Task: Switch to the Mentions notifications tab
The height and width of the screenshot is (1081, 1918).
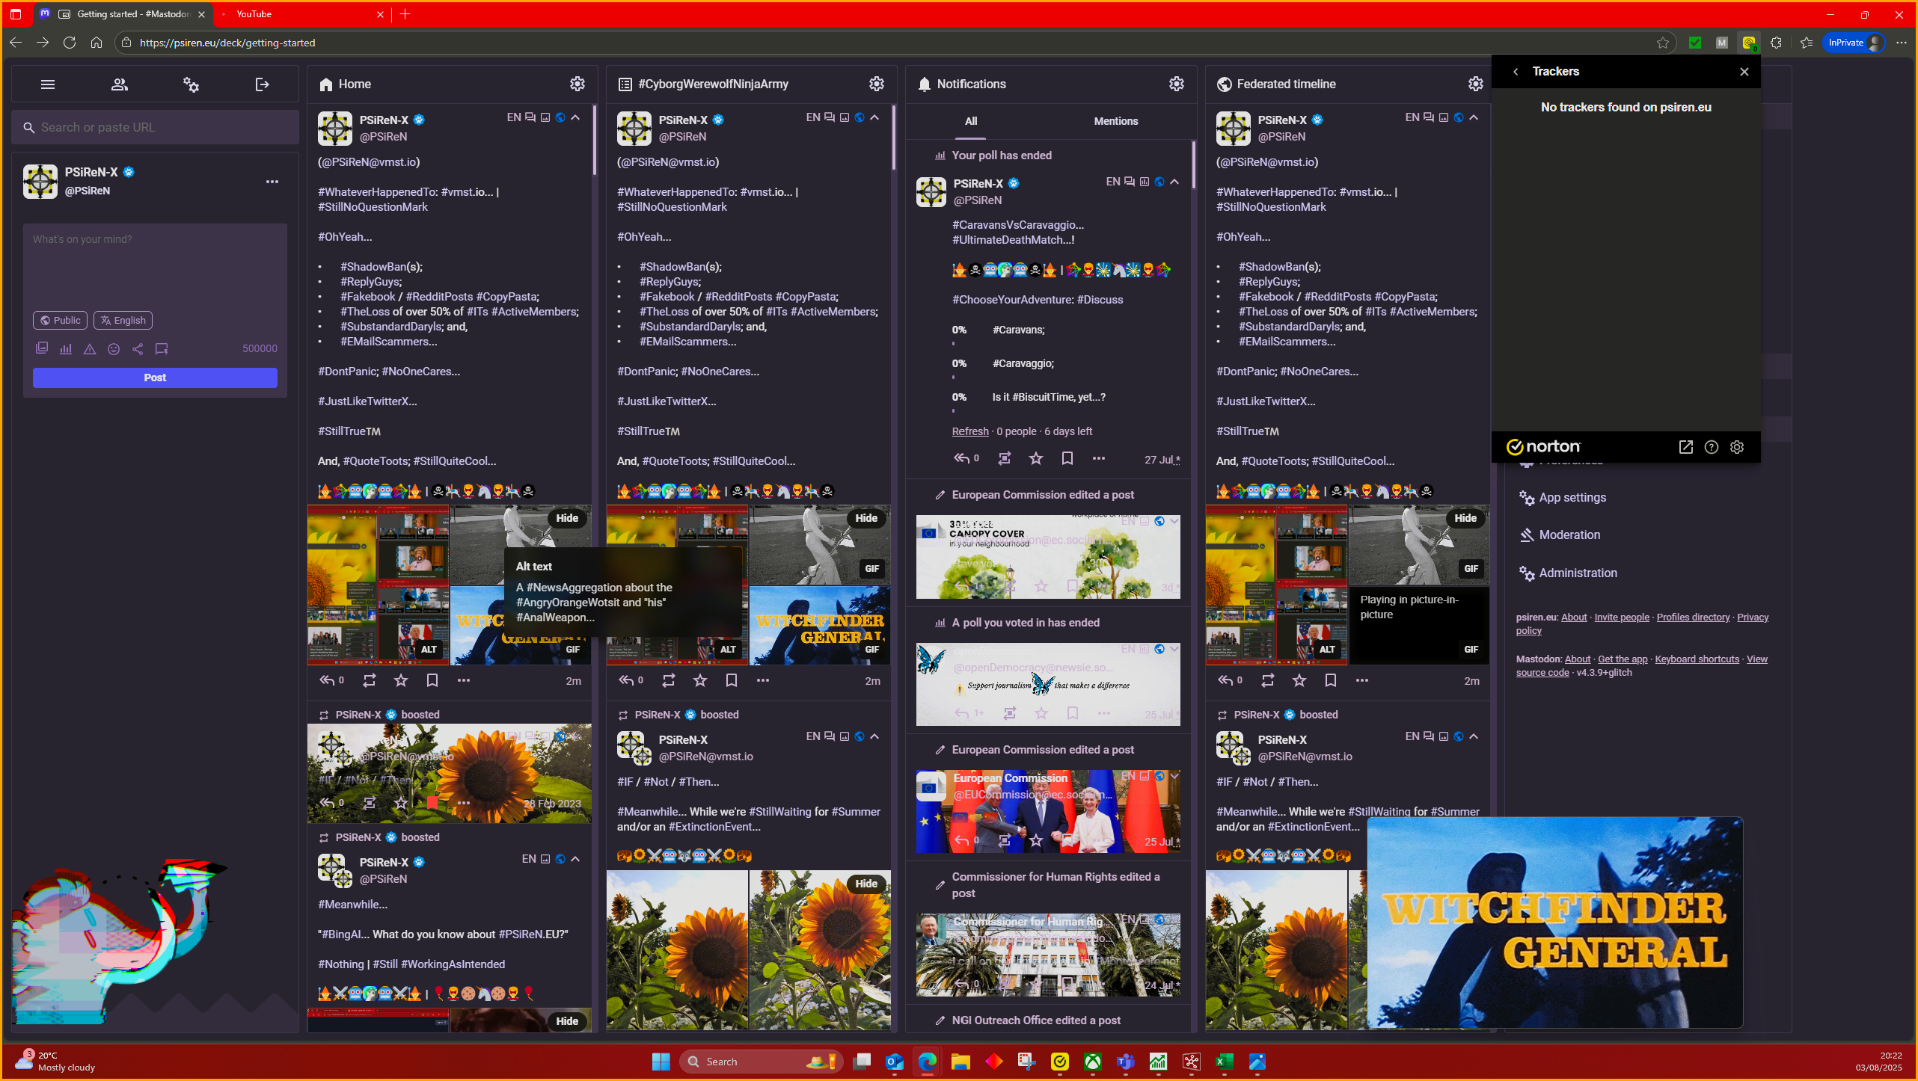Action: [x=1116, y=122]
